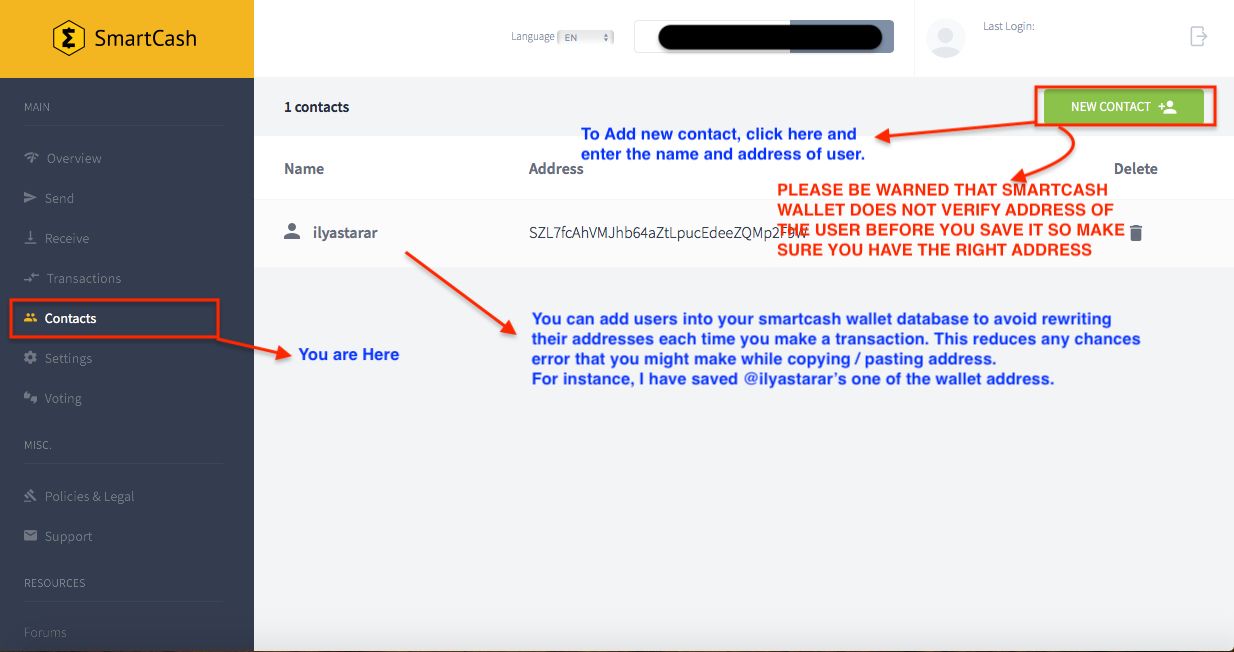This screenshot has width=1234, height=652.
Task: Open the Settings menu item
Action: coord(68,358)
